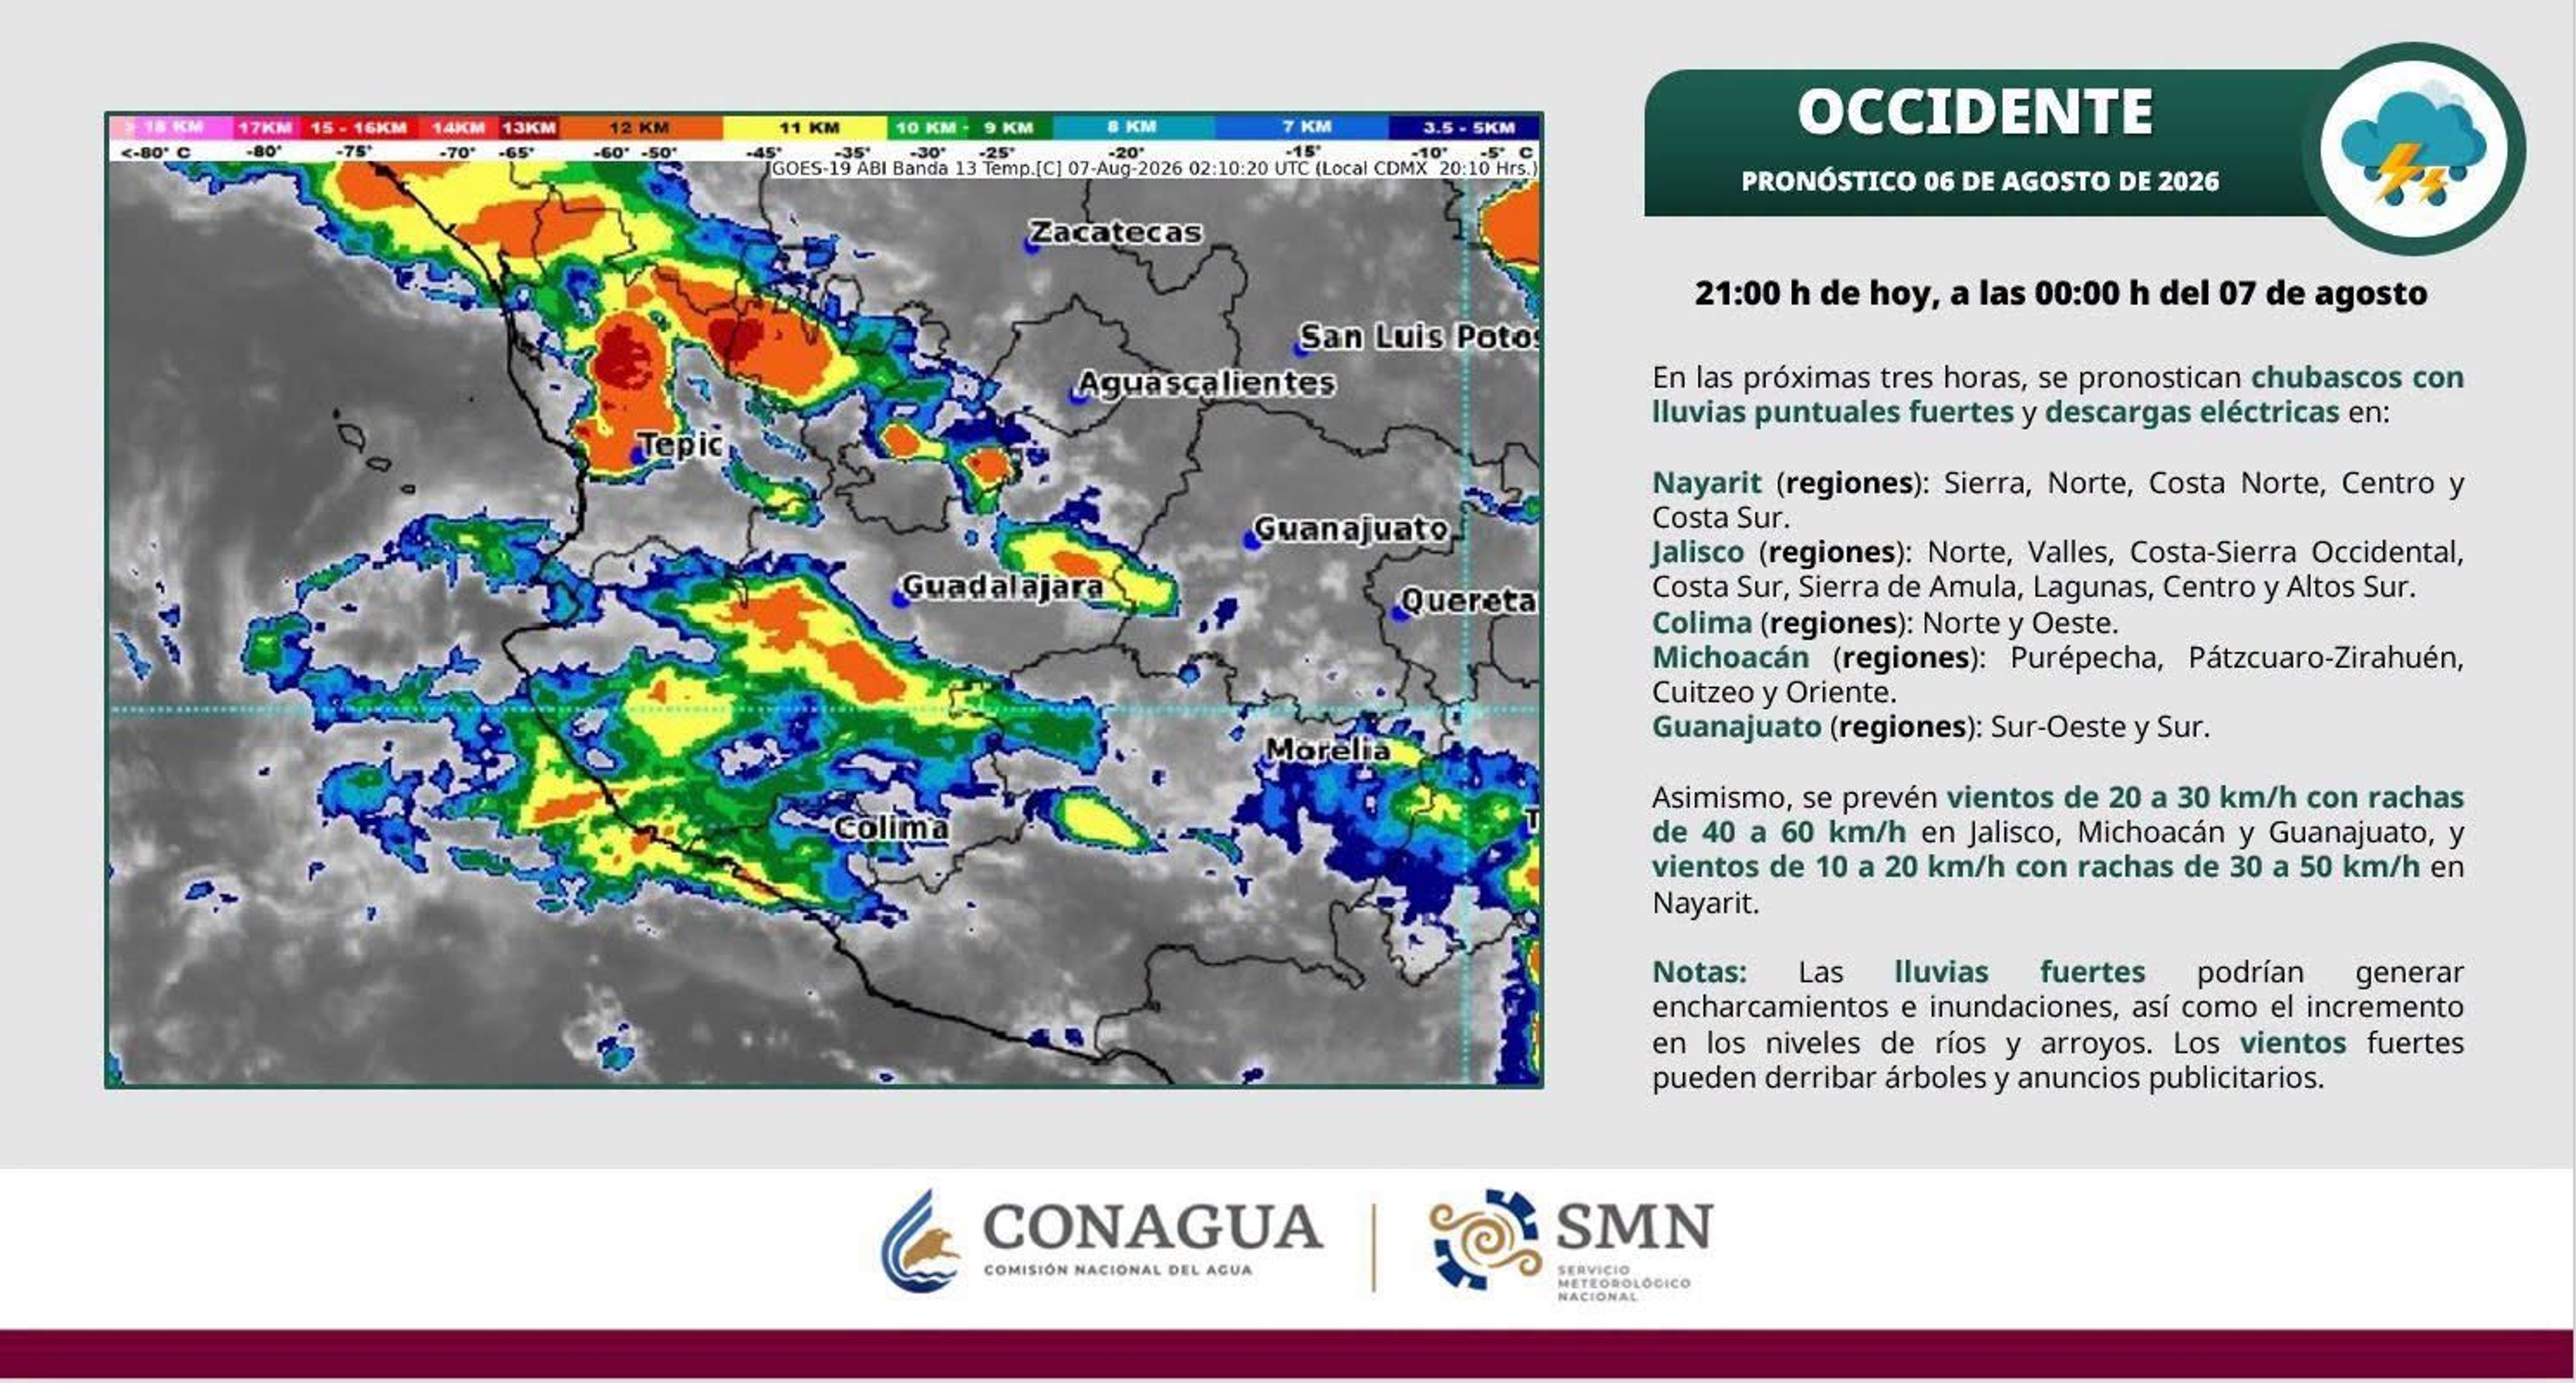Click 'SERVICIO METEOROLÓGICO NACIONAL' caption

(1623, 1283)
